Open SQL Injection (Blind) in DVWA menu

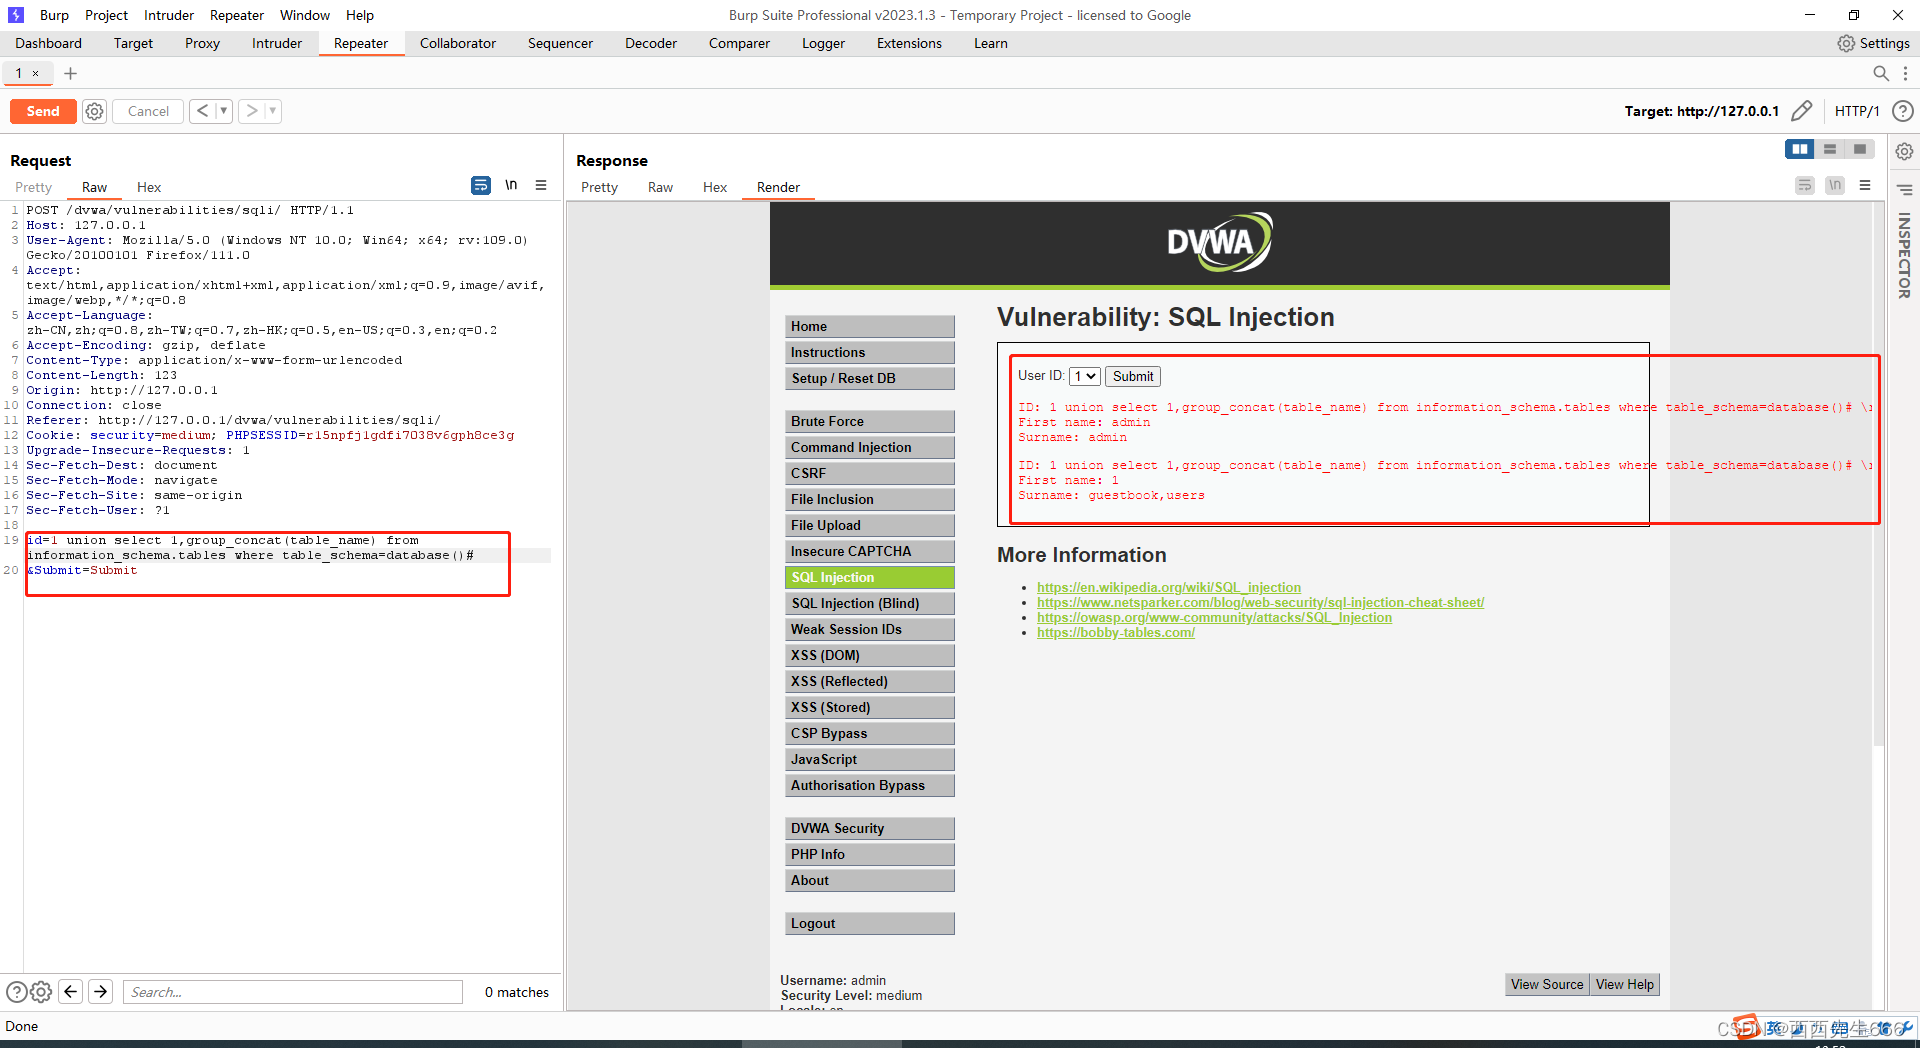pyautogui.click(x=870, y=603)
